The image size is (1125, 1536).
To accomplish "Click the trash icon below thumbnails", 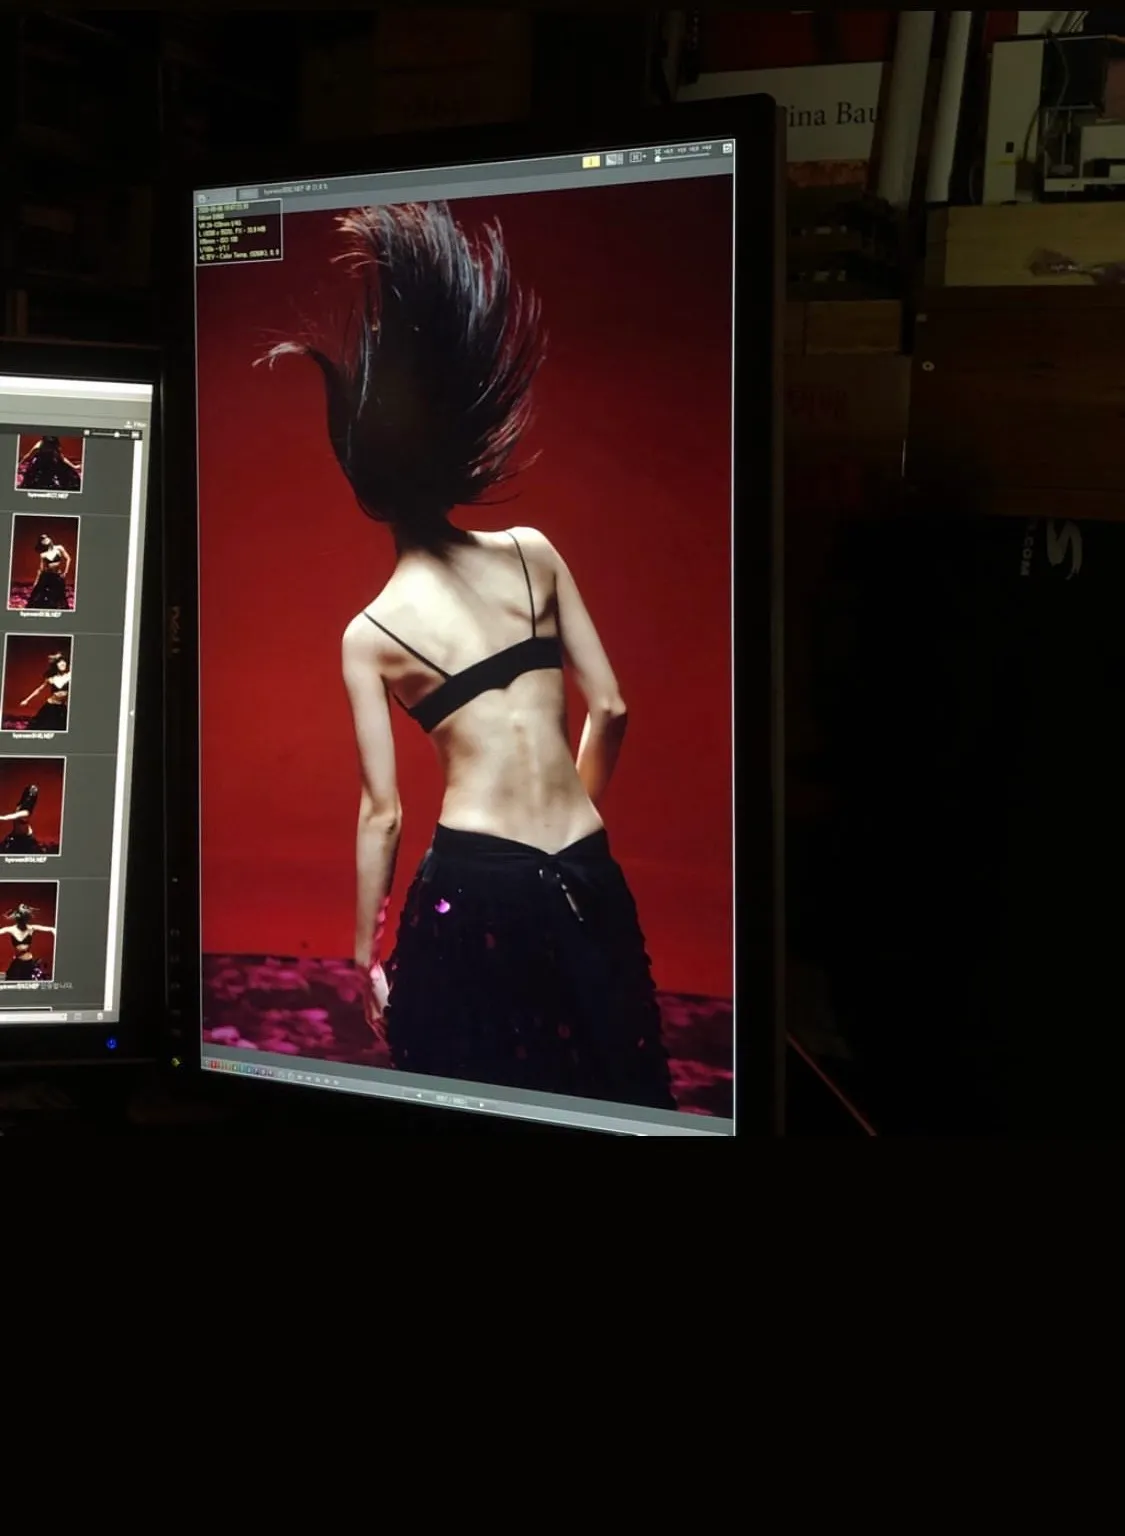I will point(100,1017).
